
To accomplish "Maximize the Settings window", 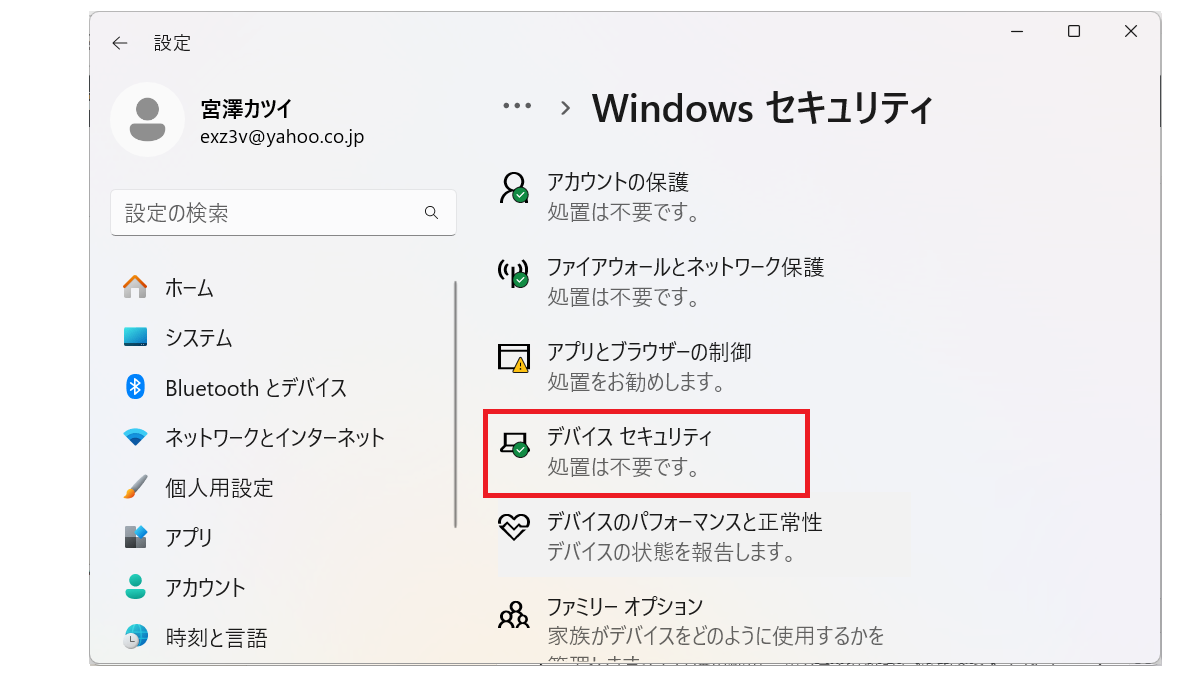I will click(x=1074, y=32).
